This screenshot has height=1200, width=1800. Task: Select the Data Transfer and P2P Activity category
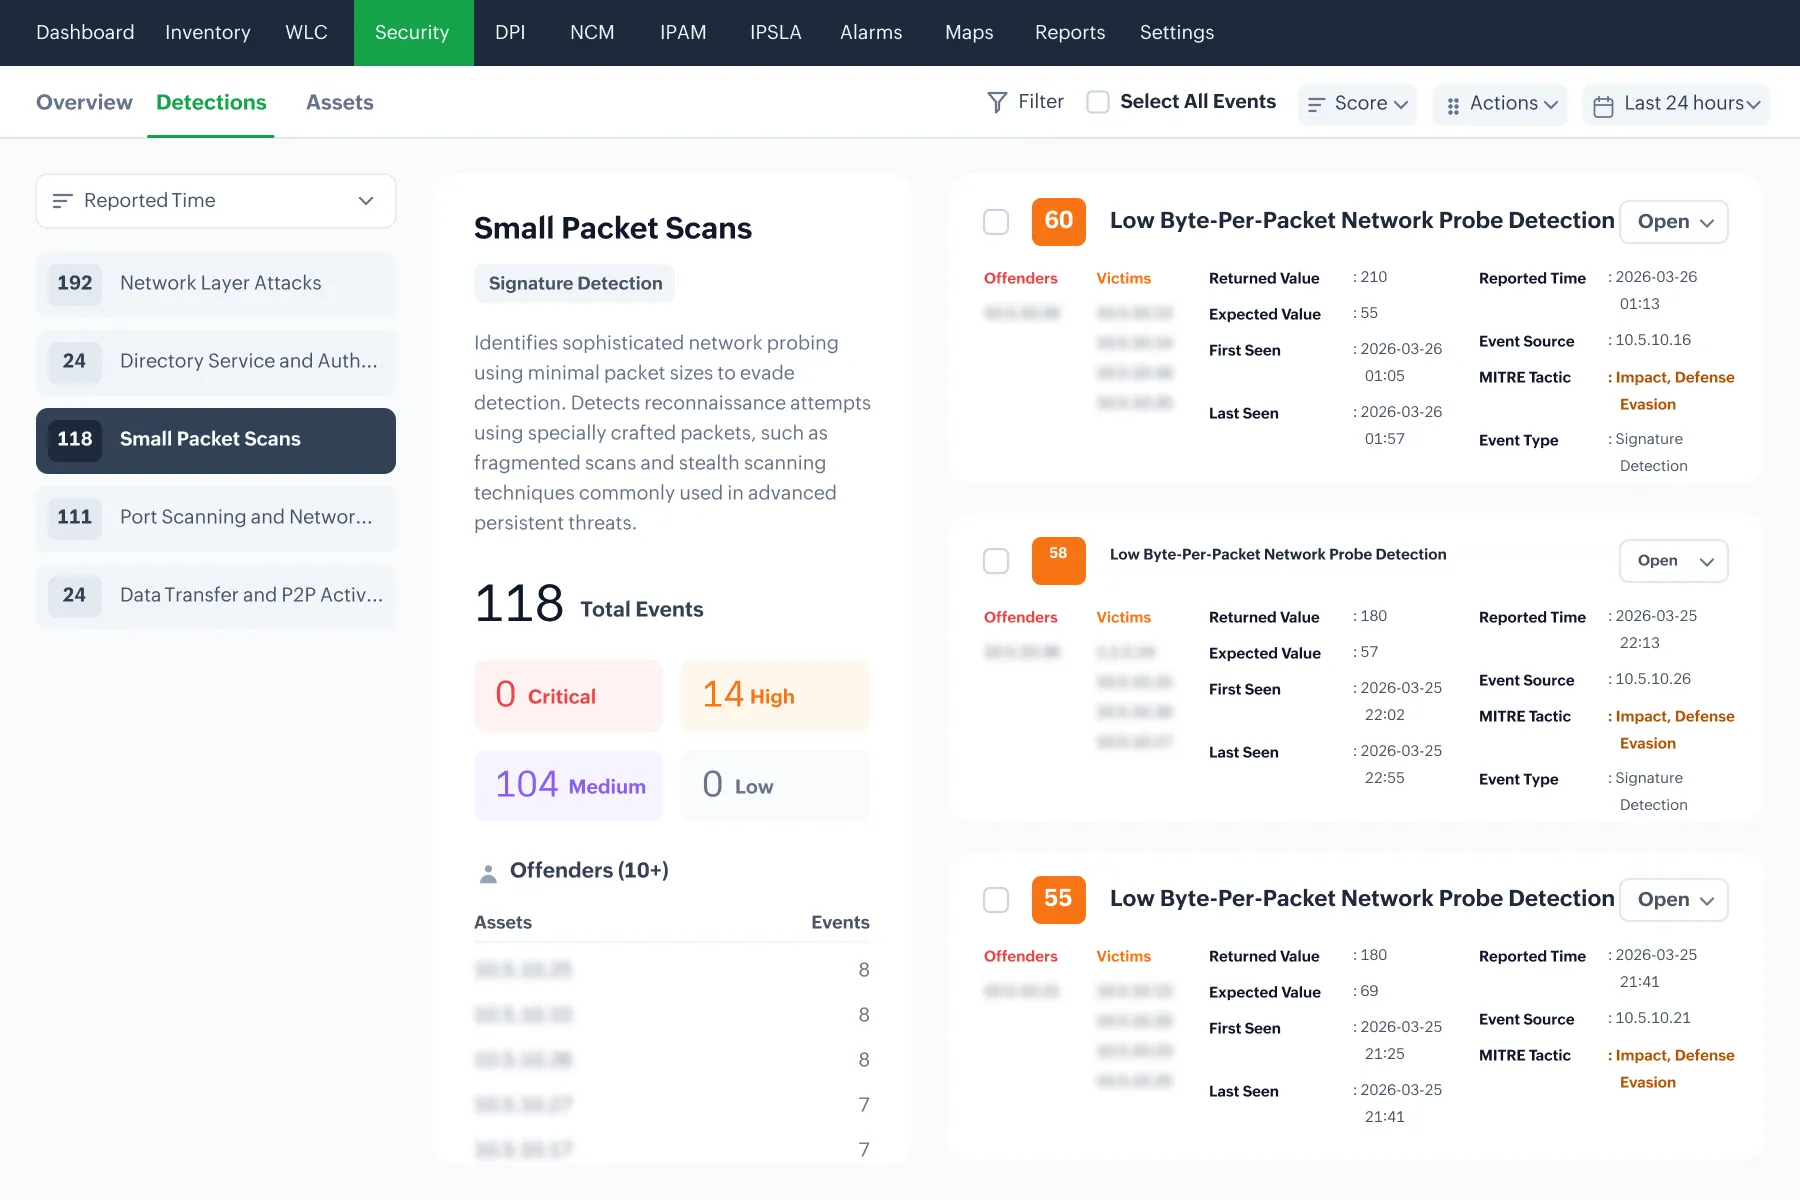pyautogui.click(x=216, y=596)
